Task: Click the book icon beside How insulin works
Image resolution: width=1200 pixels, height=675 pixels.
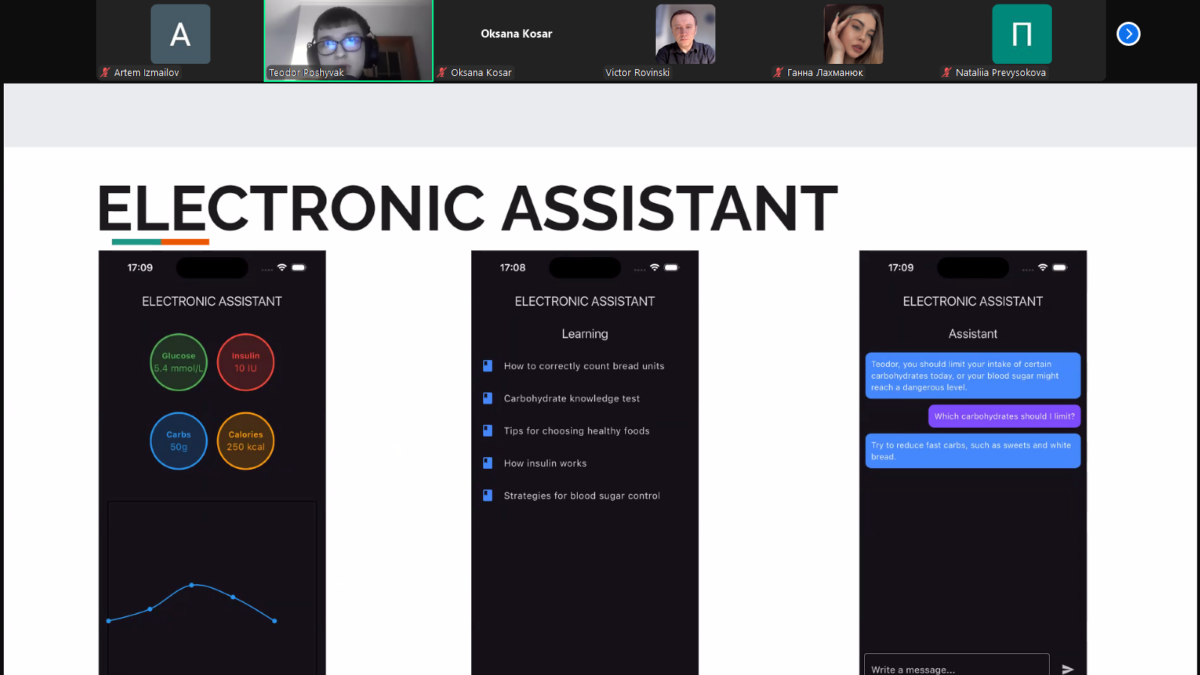Action: click(488, 463)
